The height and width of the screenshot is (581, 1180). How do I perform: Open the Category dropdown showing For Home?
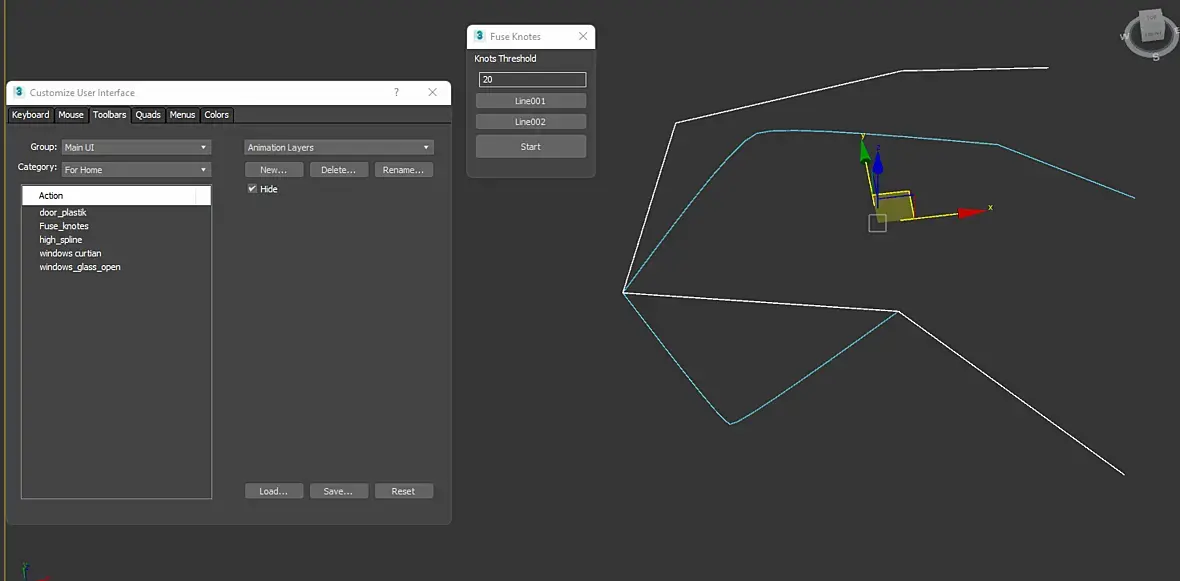135,169
